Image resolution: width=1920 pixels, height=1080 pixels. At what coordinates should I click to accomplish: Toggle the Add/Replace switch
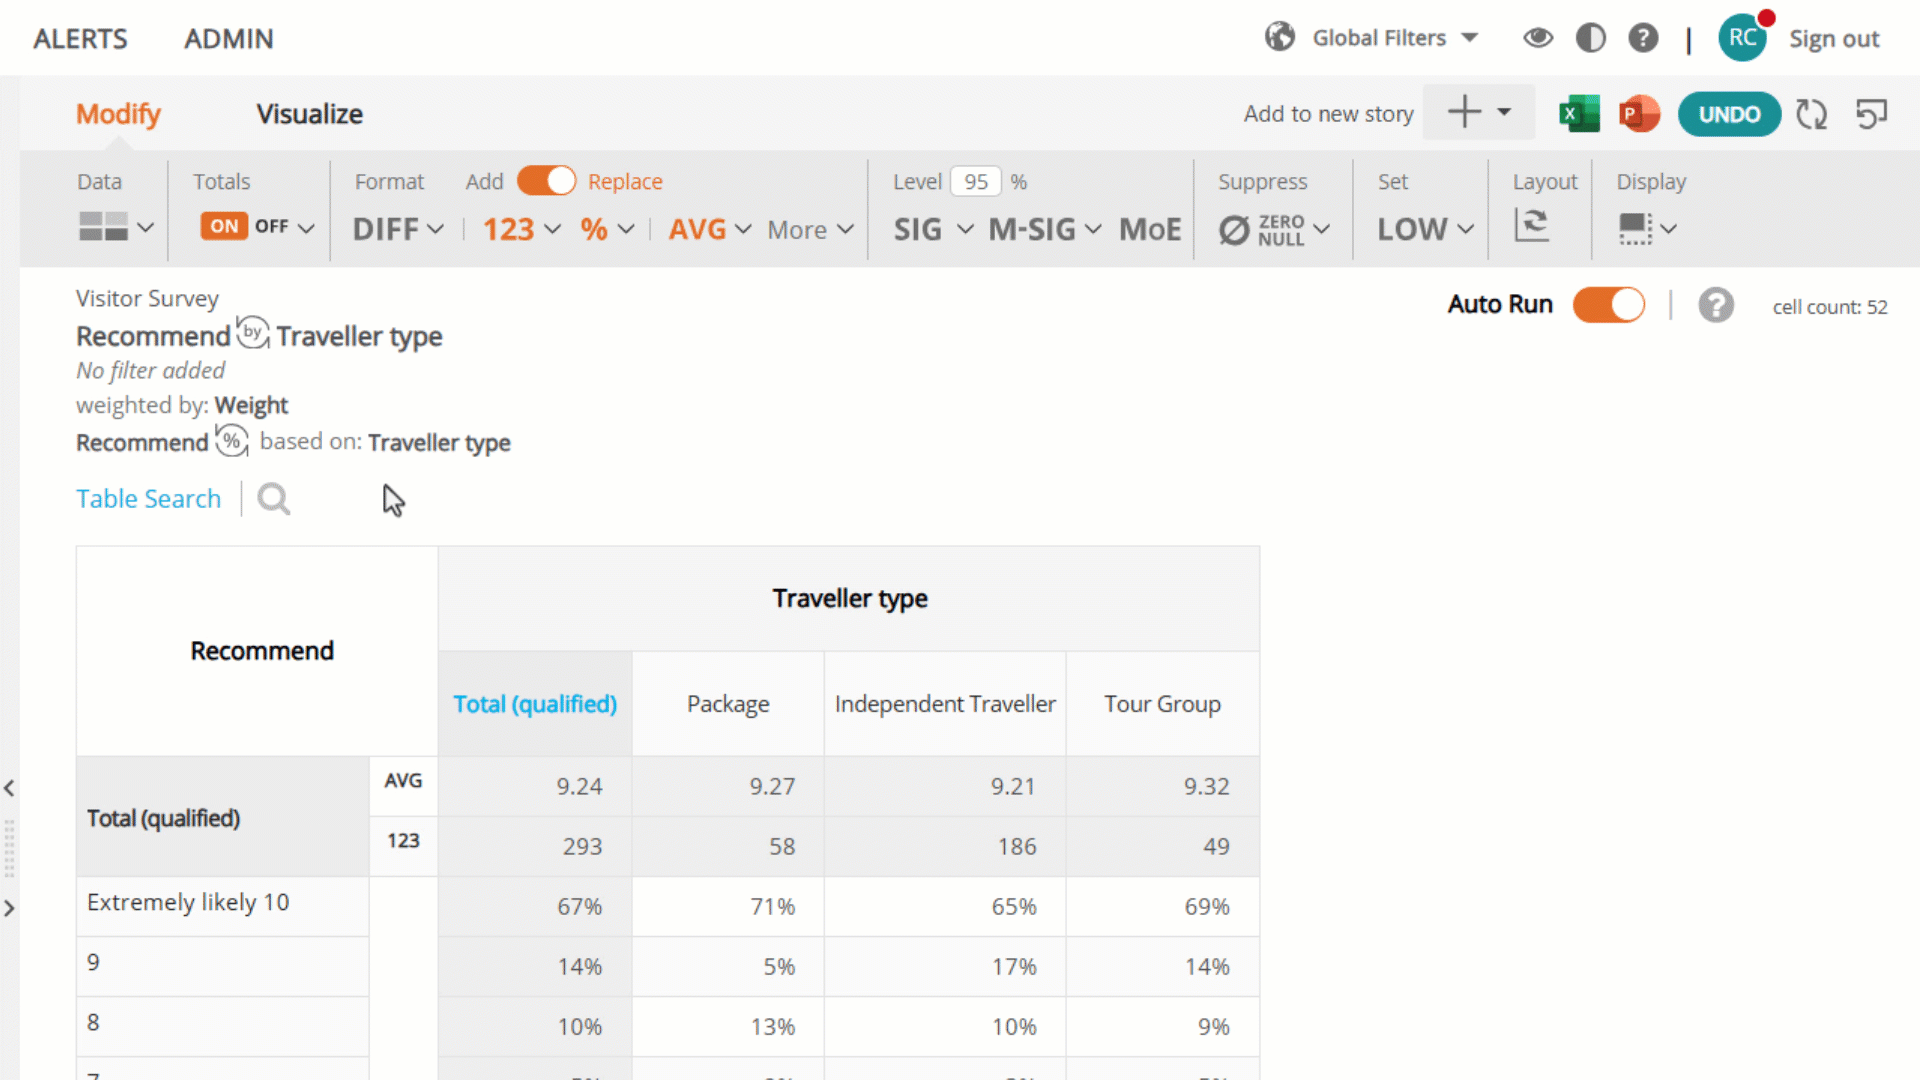[x=546, y=181]
